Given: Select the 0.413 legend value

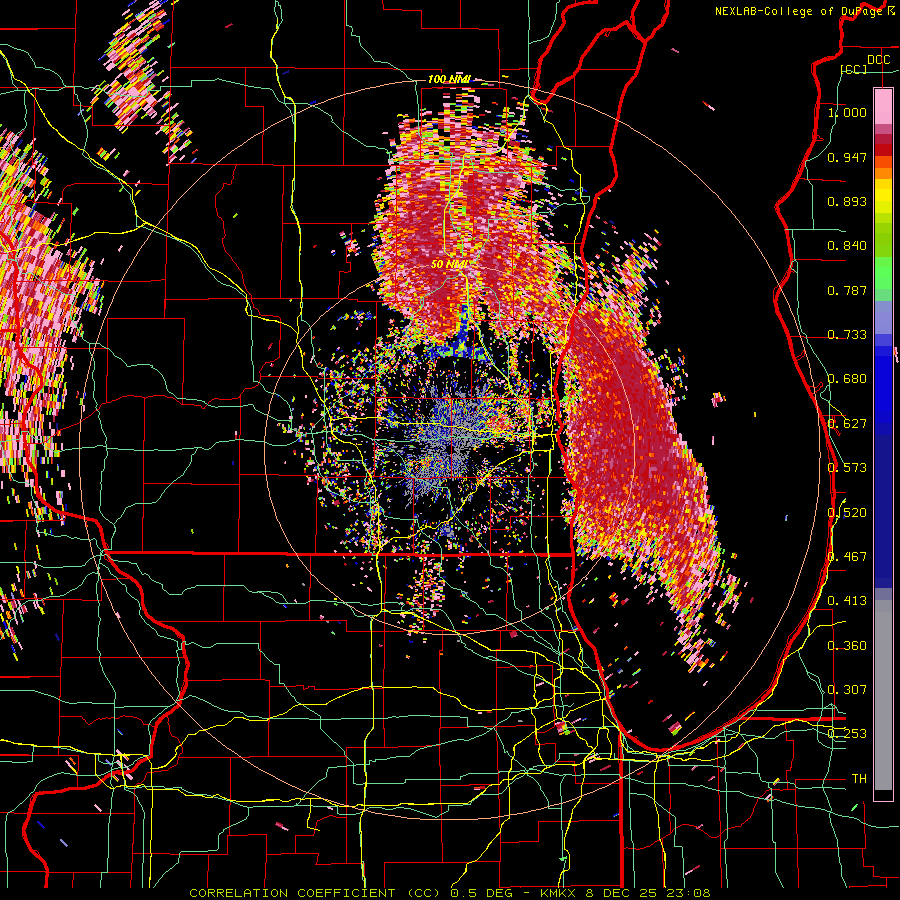Looking at the screenshot, I should tap(847, 601).
